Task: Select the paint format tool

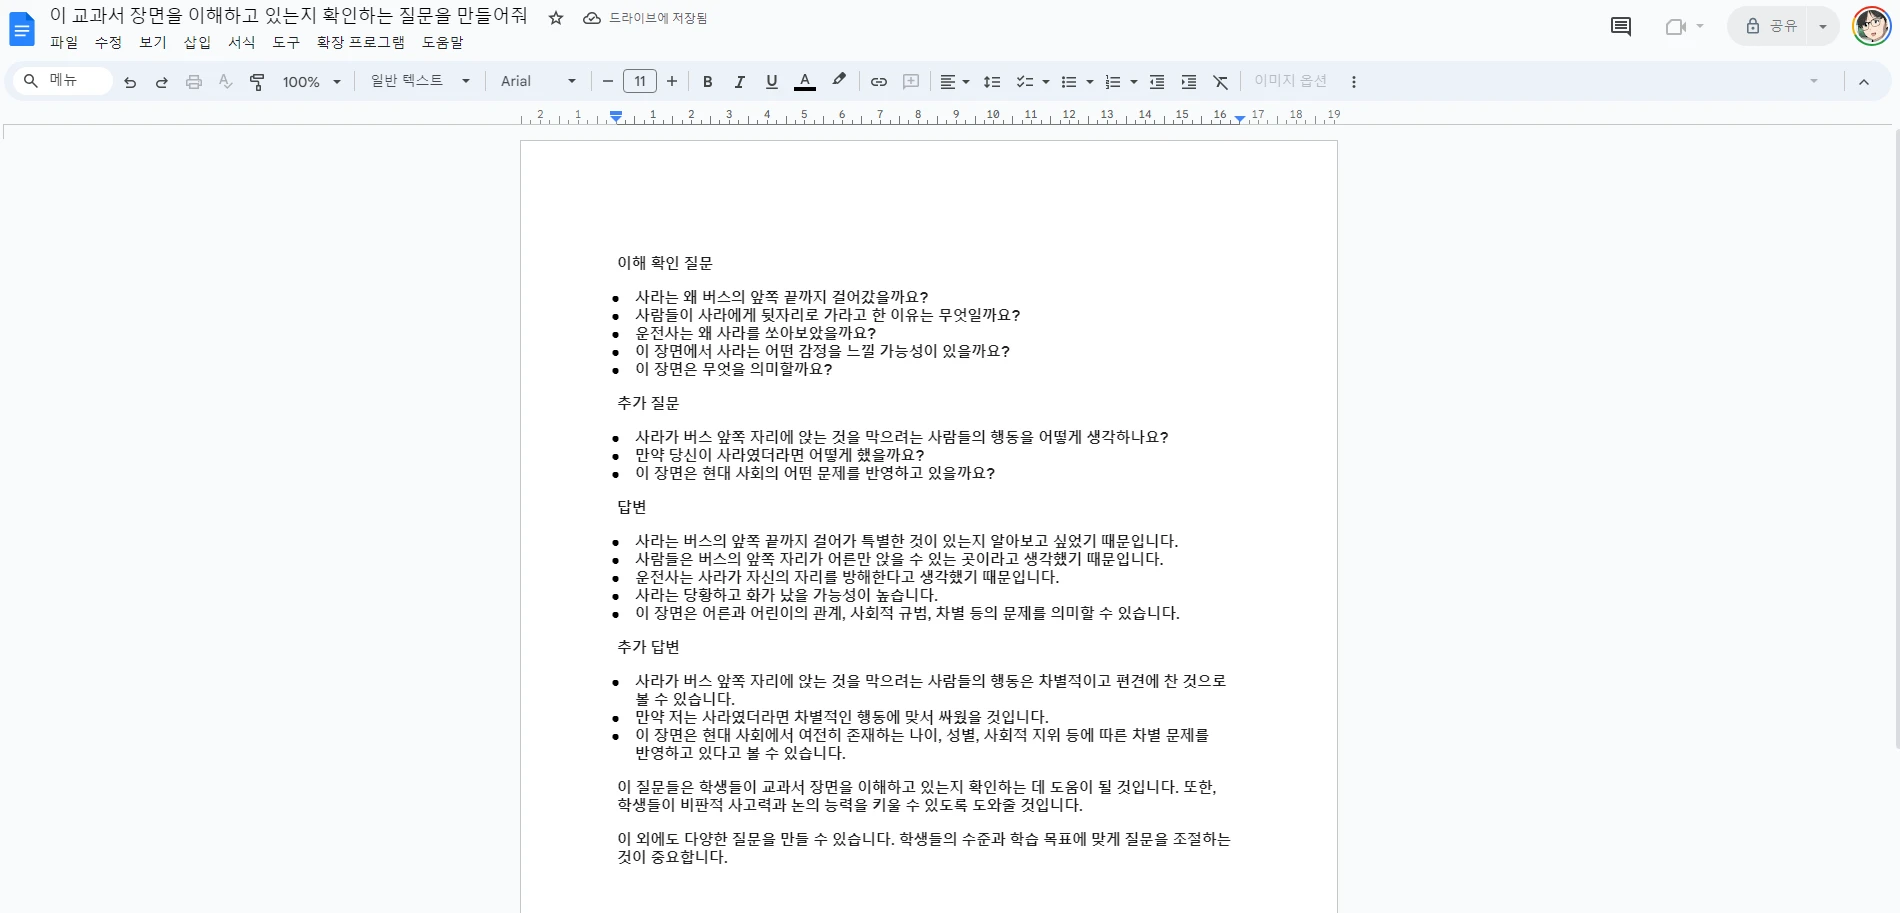Action: [257, 82]
